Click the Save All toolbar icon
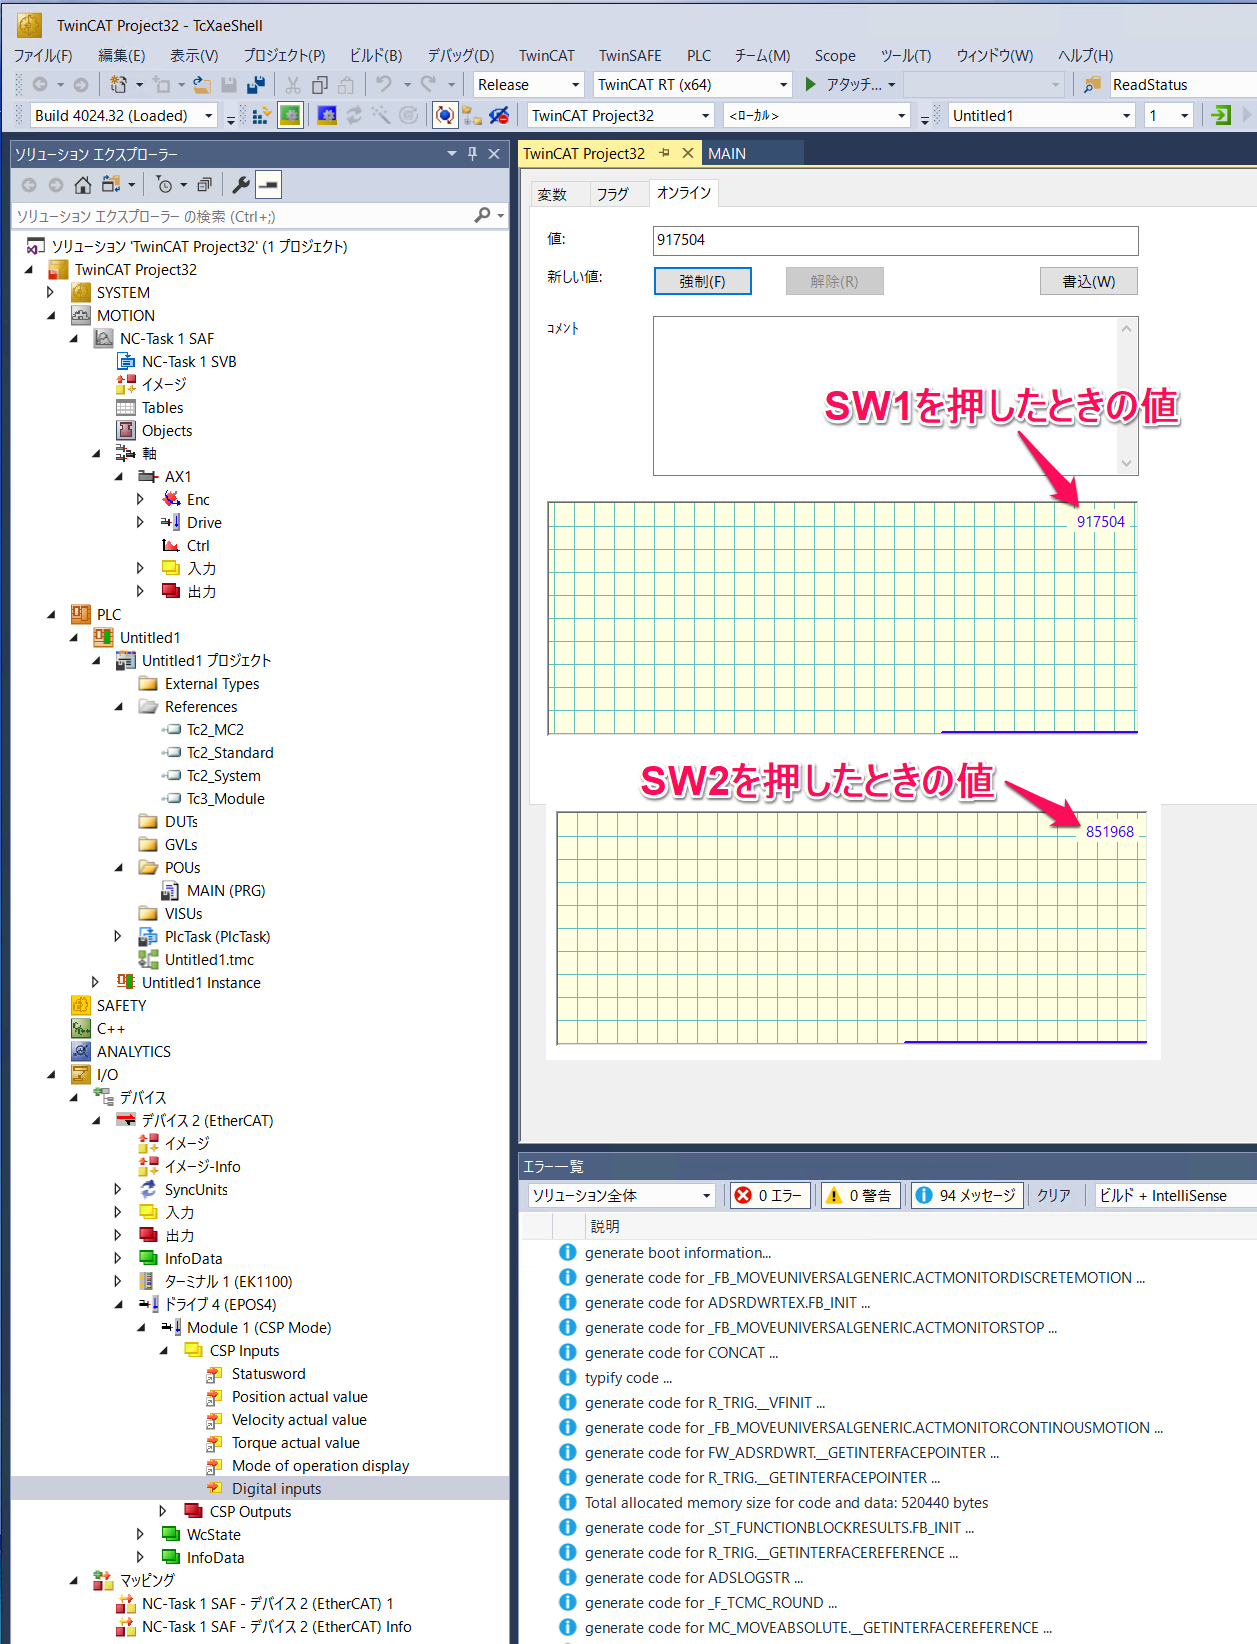Image resolution: width=1257 pixels, height=1644 pixels. (256, 85)
